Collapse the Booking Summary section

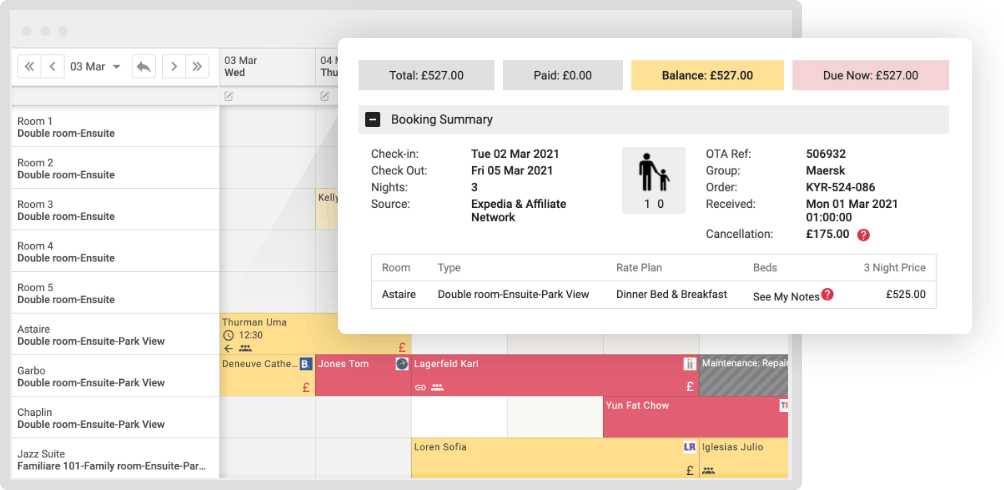coord(373,120)
